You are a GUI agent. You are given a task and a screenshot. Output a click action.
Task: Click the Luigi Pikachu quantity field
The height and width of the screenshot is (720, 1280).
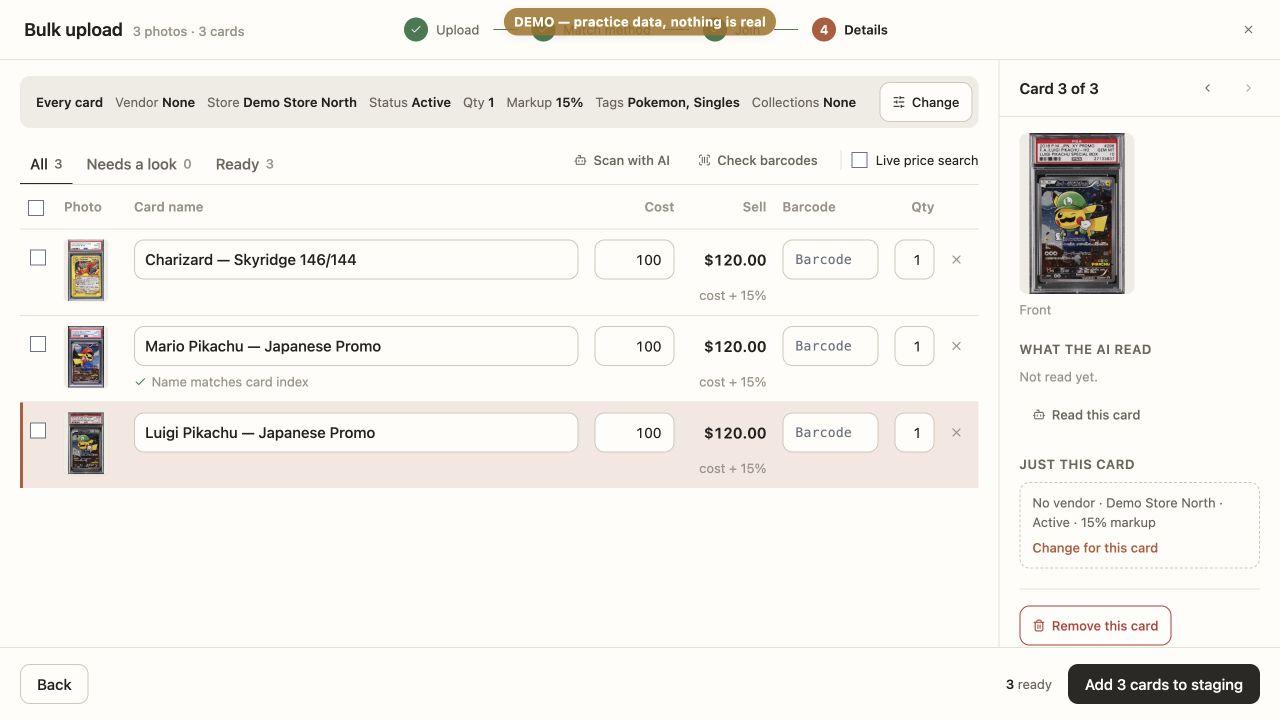coord(914,433)
